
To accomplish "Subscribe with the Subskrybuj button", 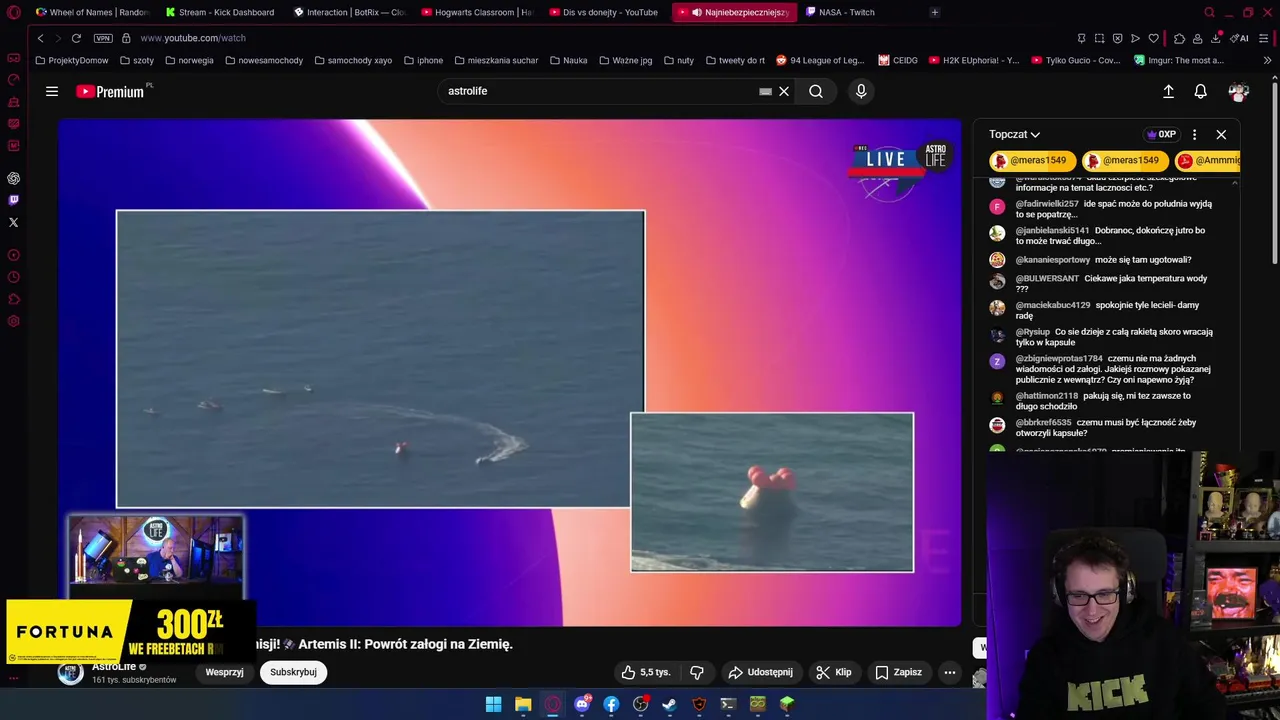I will point(293,672).
